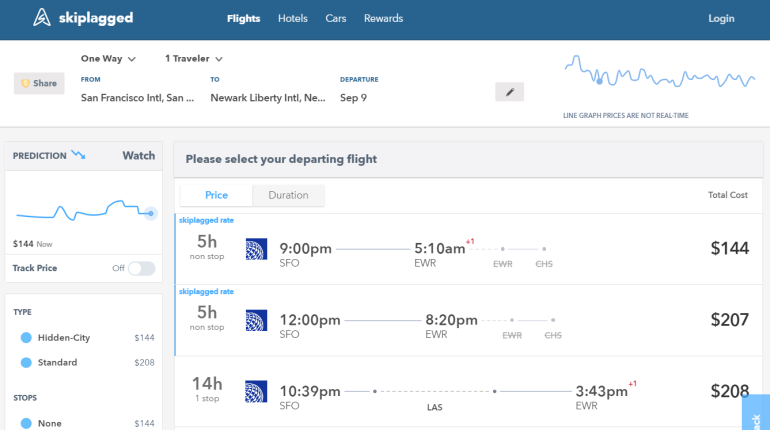The image size is (770, 430).
Task: Toggle the Standard type filter
Action: pos(26,362)
